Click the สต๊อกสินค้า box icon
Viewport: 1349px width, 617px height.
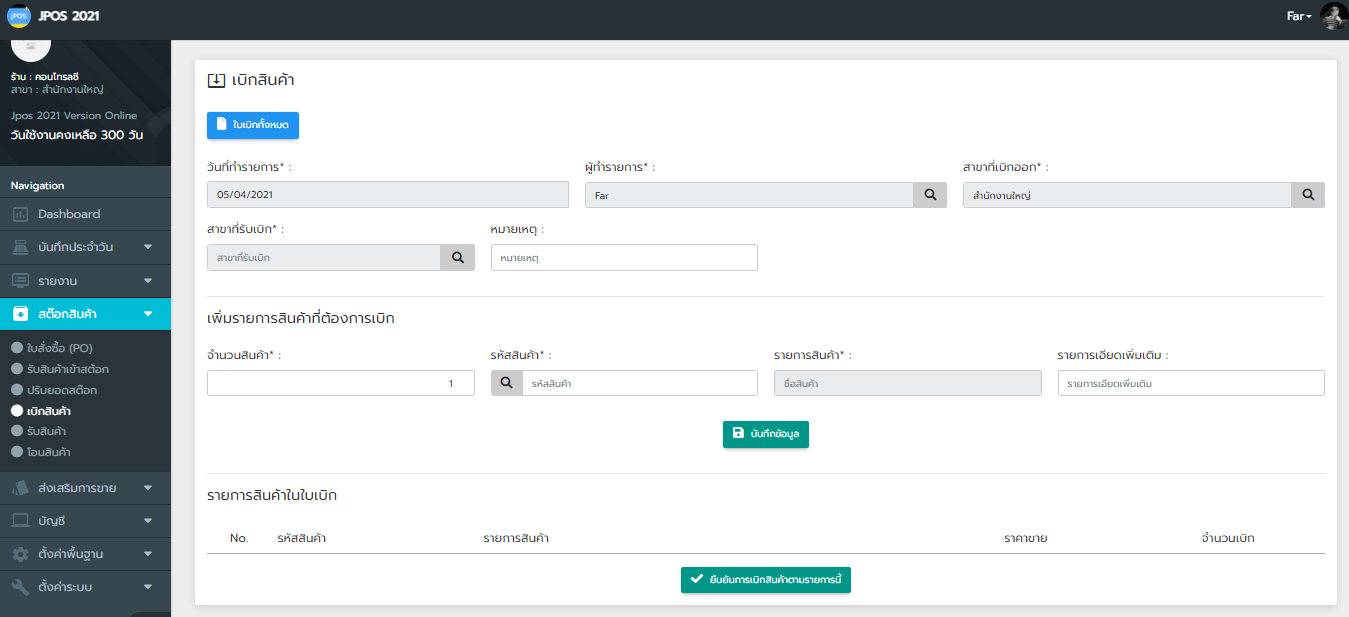coord(20,314)
